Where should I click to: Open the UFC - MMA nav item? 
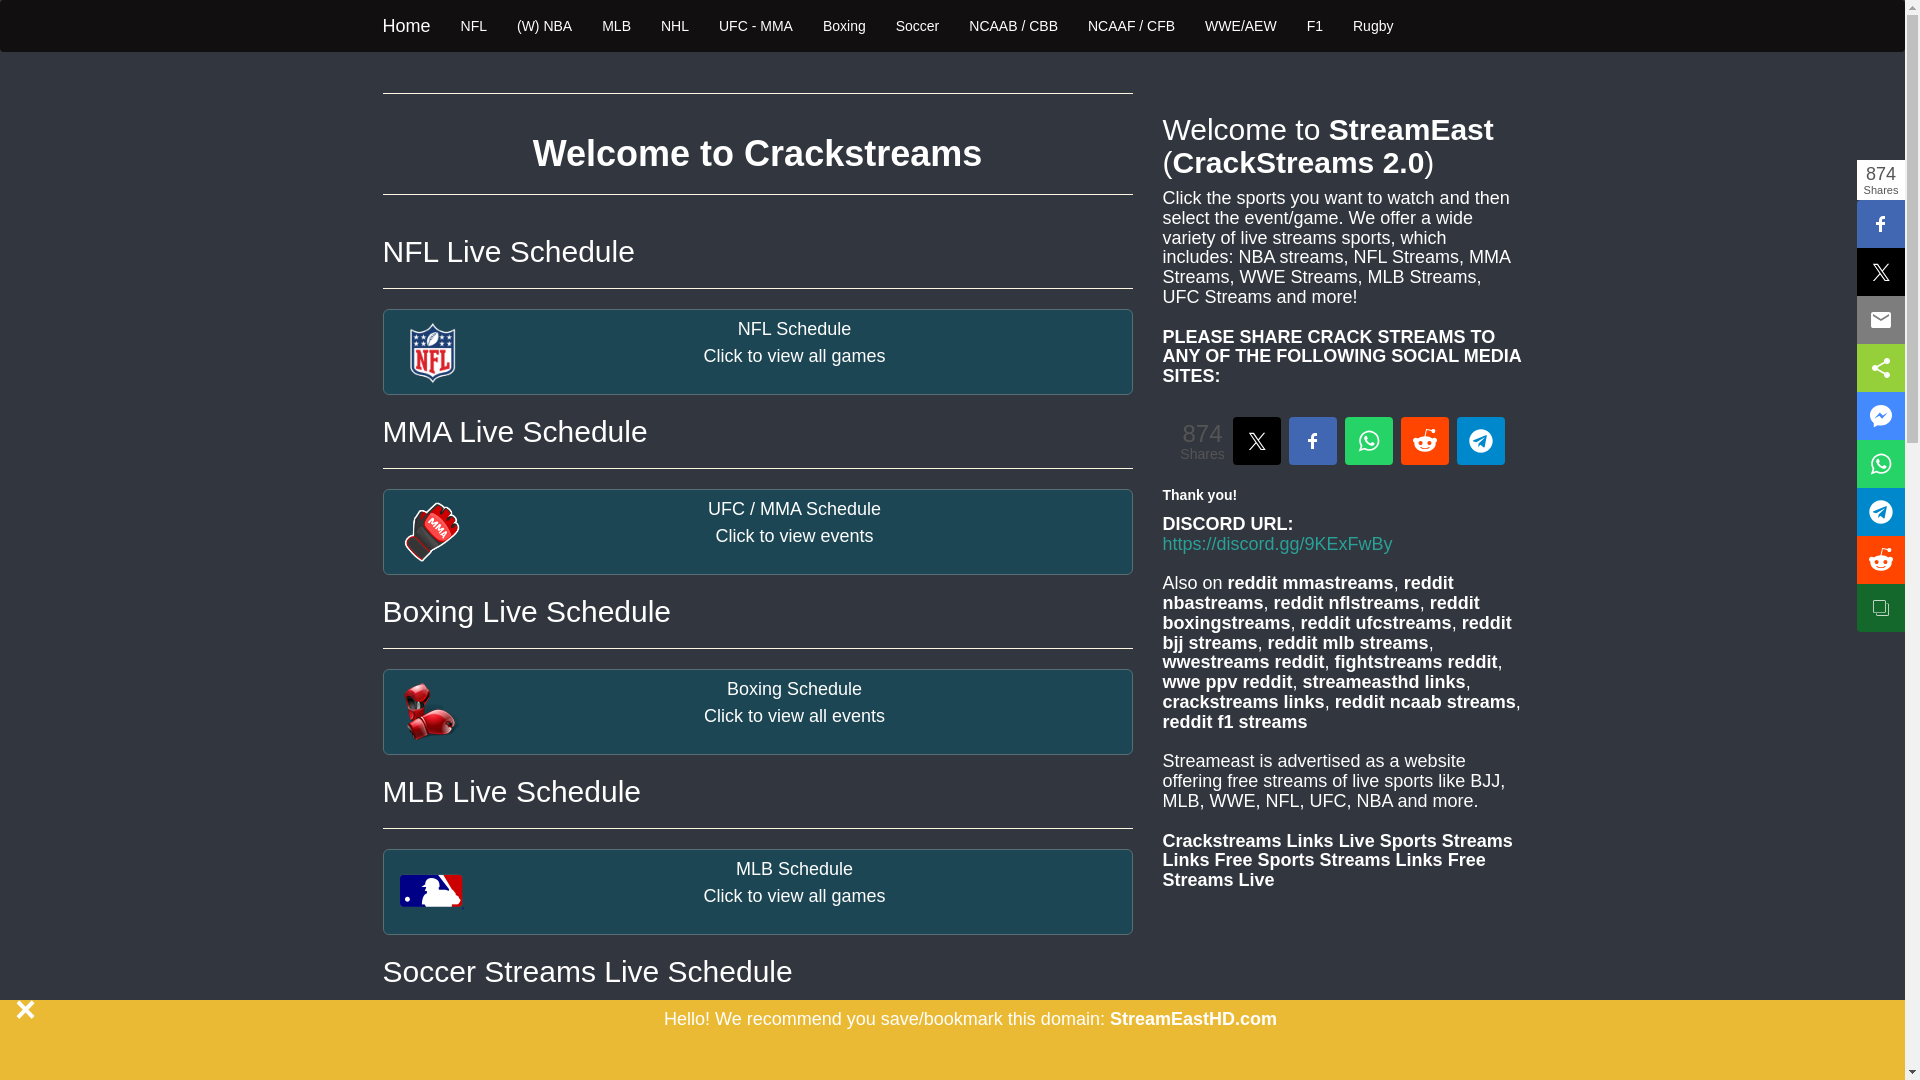(755, 26)
